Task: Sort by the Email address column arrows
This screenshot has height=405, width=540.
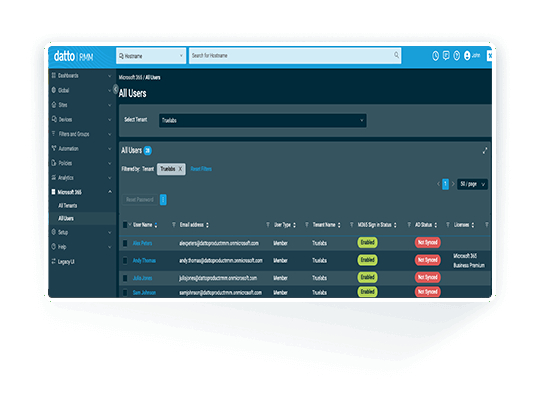Action: point(207,225)
